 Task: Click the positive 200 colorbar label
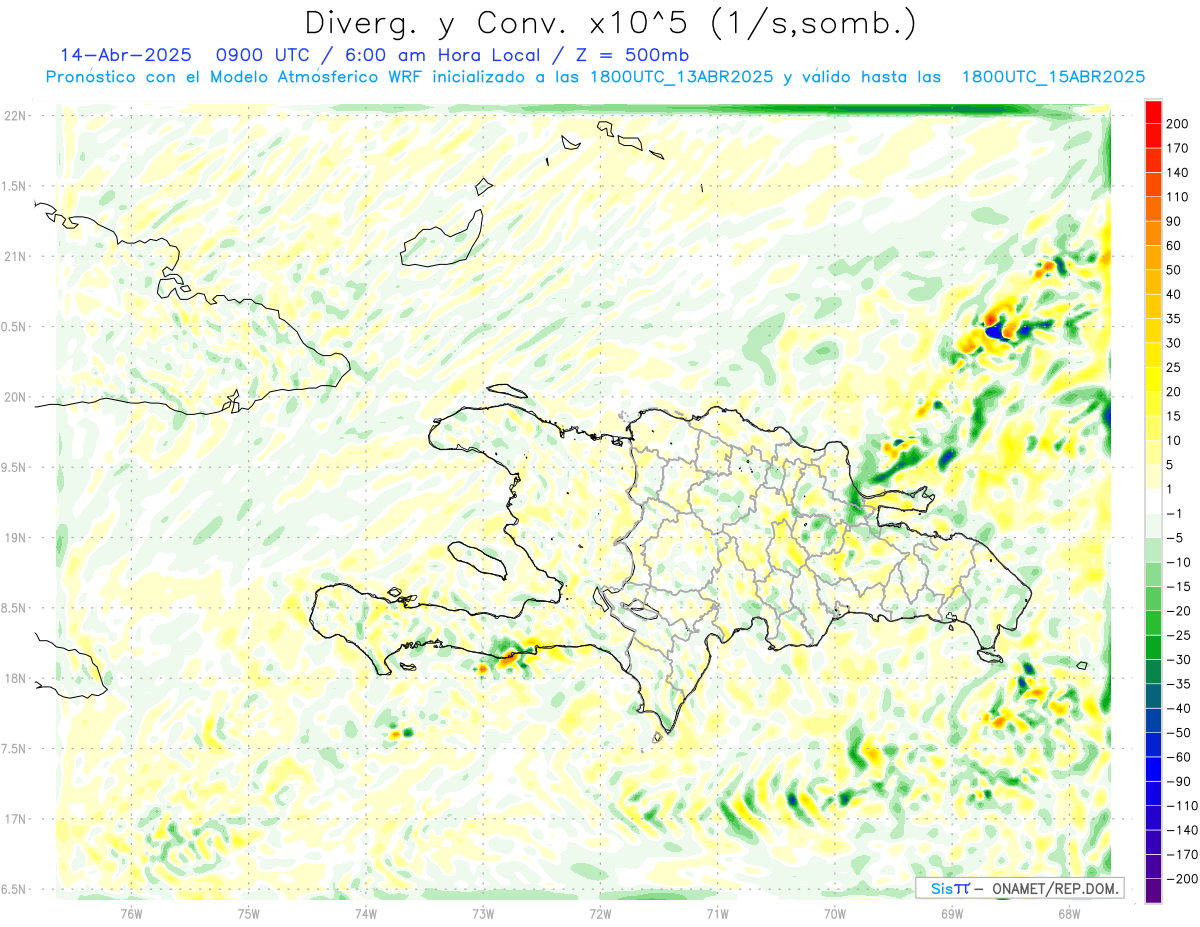click(x=1177, y=124)
